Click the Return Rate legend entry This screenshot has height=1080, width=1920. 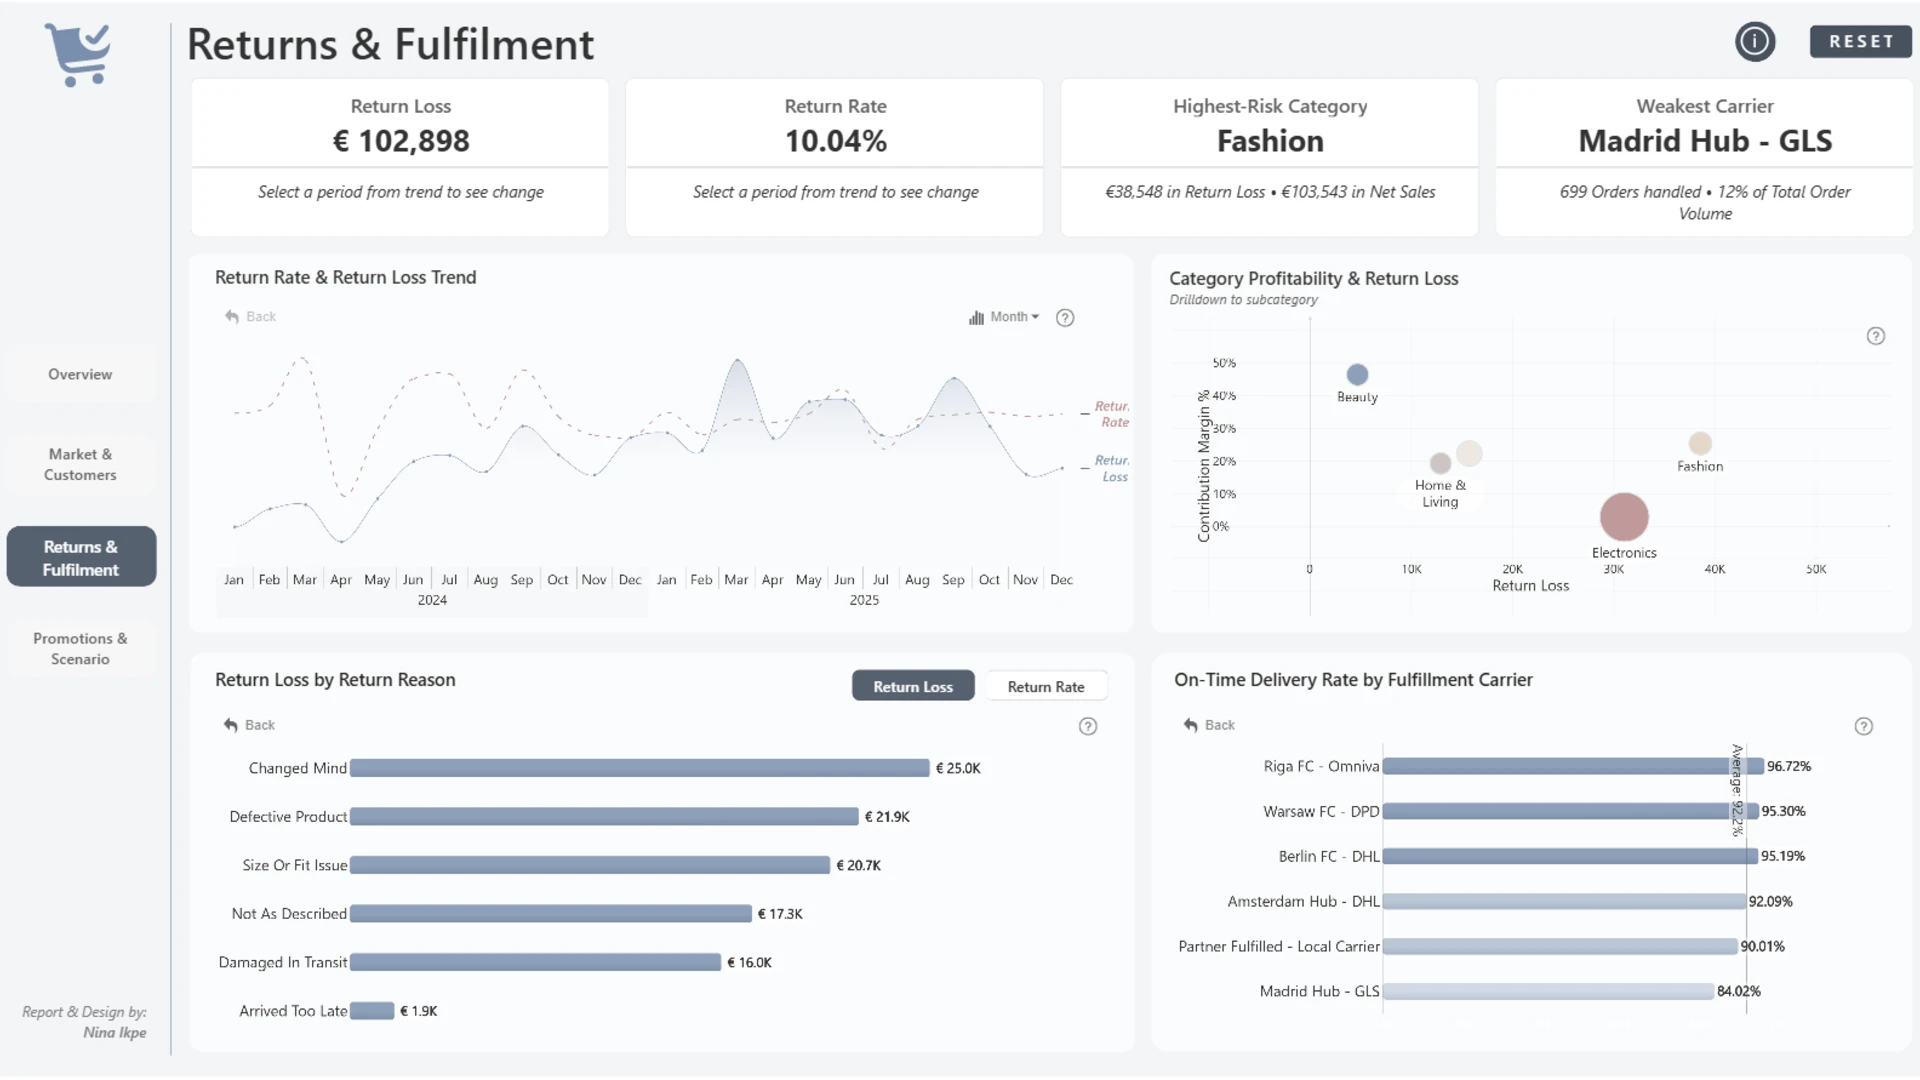coord(1106,414)
